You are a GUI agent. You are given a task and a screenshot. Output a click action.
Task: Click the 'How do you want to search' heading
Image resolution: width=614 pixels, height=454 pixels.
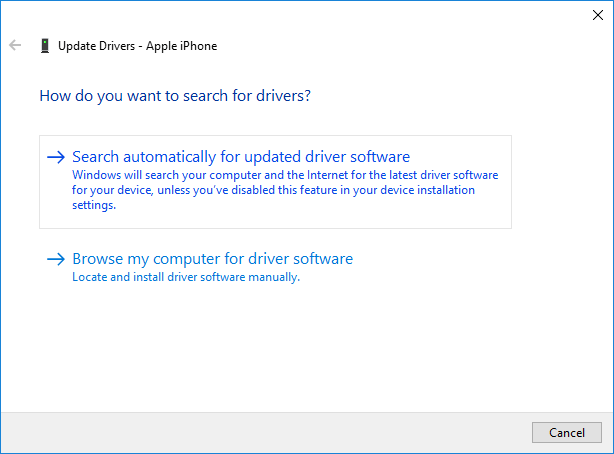[x=175, y=97]
